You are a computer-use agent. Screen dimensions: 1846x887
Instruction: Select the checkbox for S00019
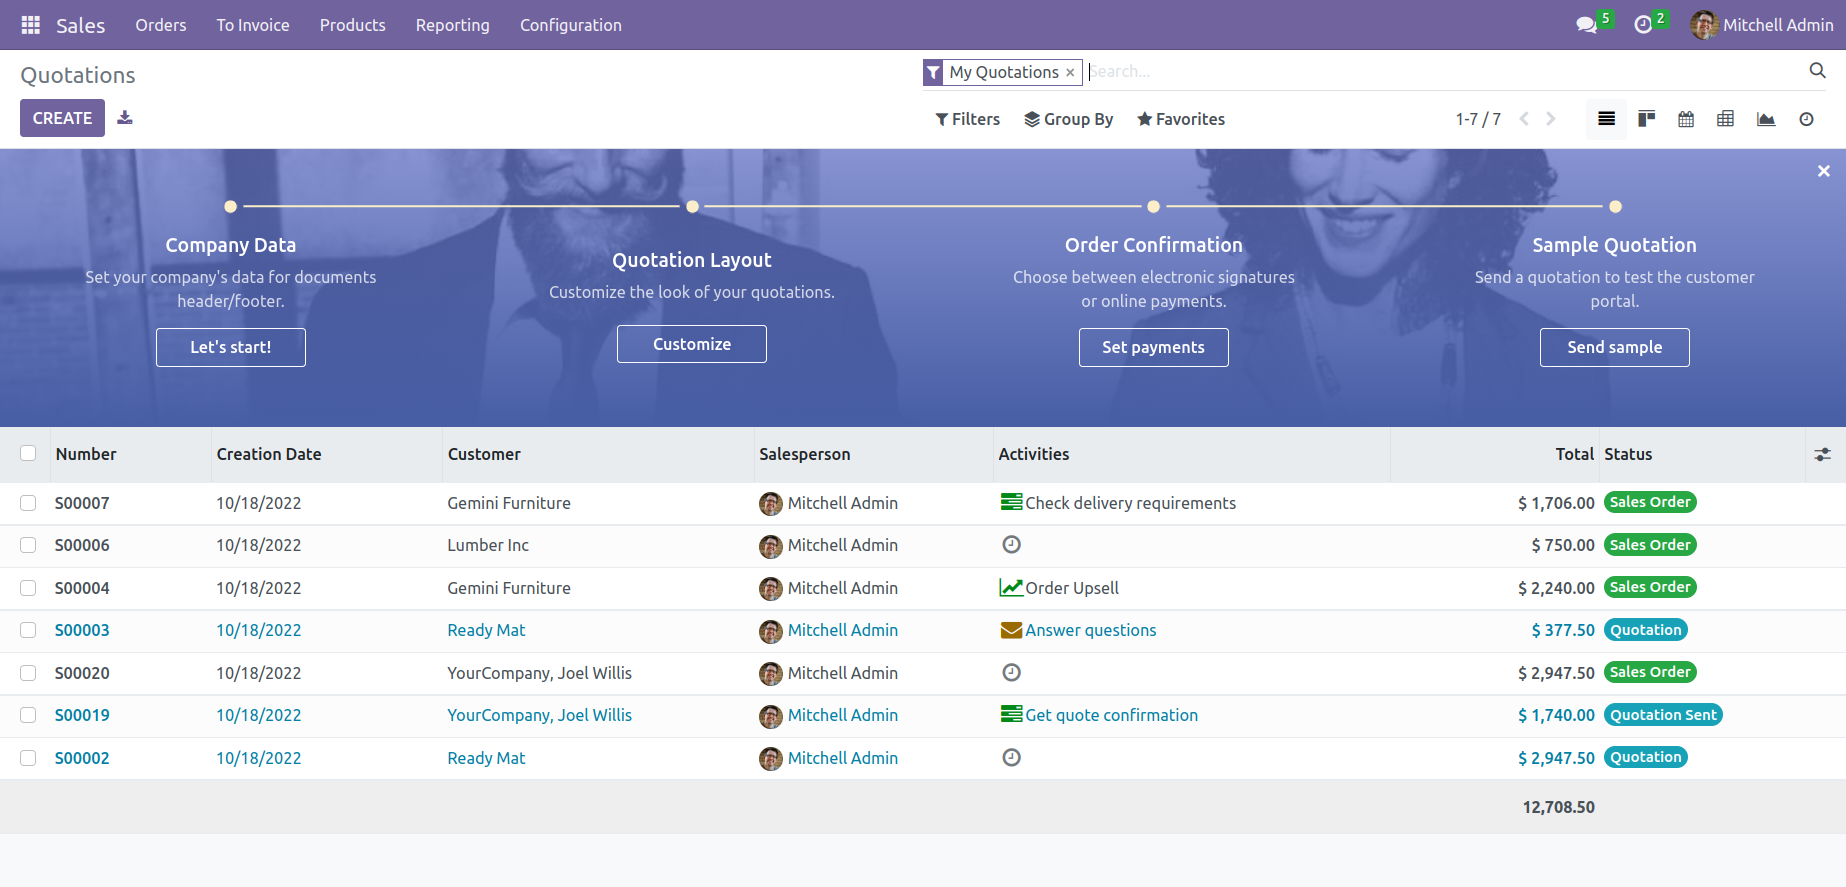pyautogui.click(x=28, y=715)
